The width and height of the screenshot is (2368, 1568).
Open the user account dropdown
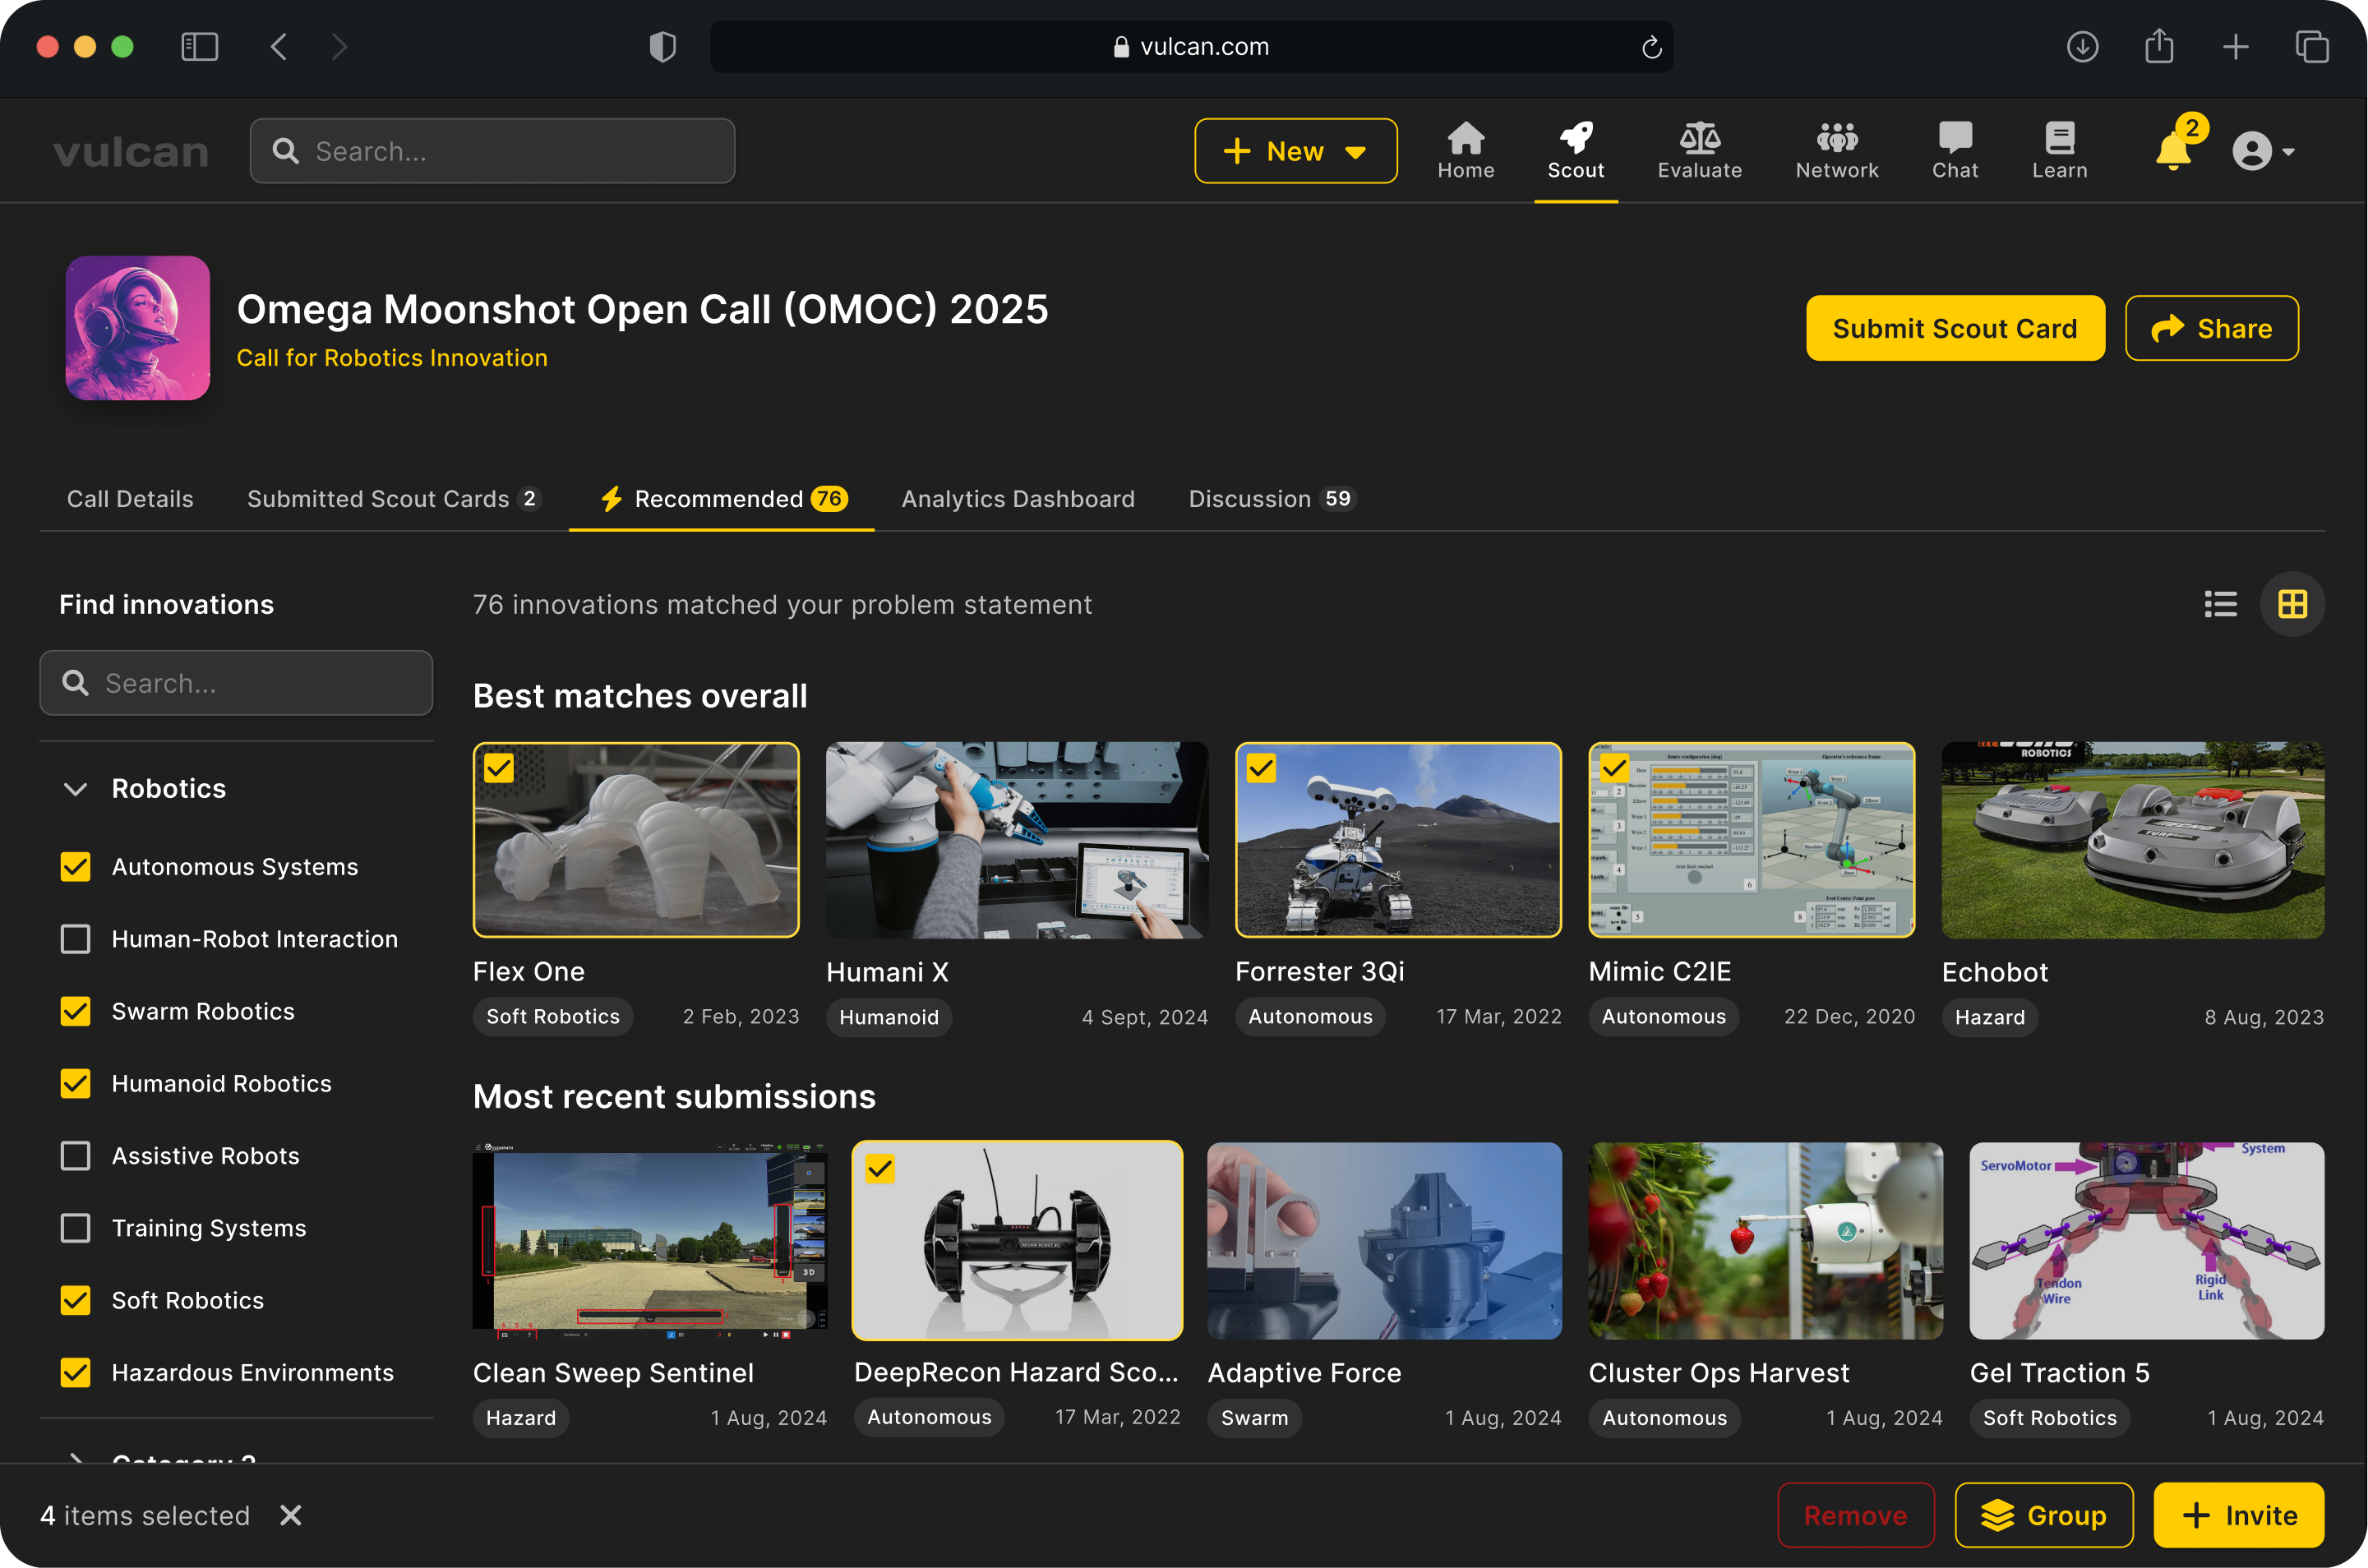click(2263, 152)
